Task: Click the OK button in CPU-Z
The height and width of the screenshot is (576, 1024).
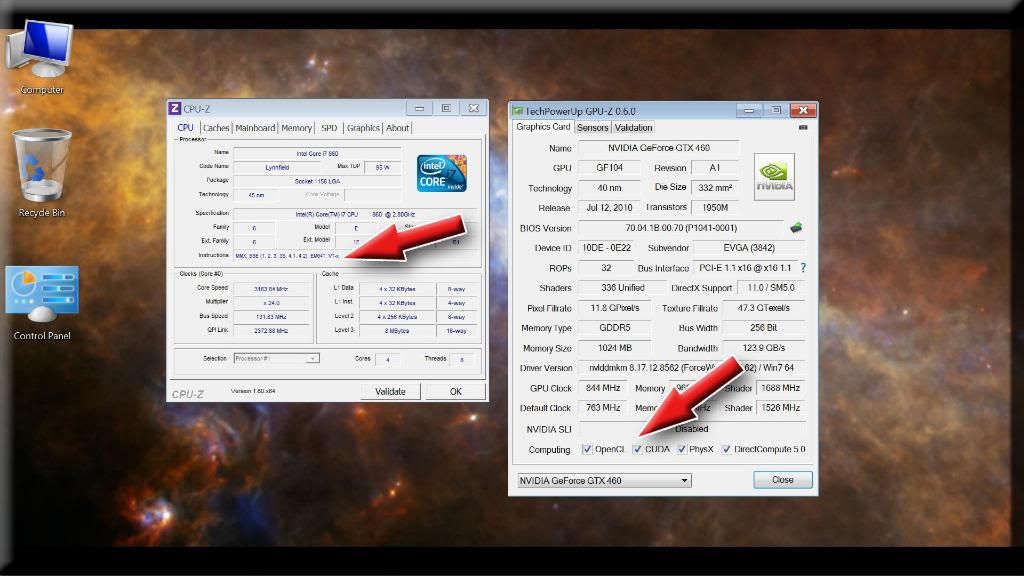Action: (x=455, y=391)
